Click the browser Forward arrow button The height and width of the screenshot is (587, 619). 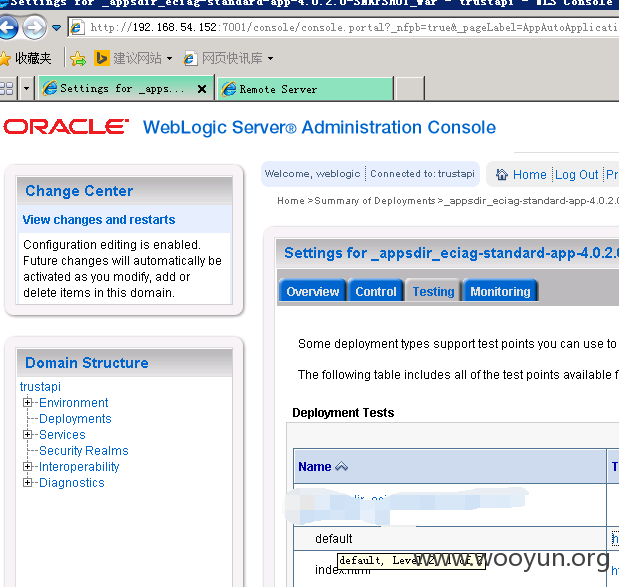tap(34, 27)
